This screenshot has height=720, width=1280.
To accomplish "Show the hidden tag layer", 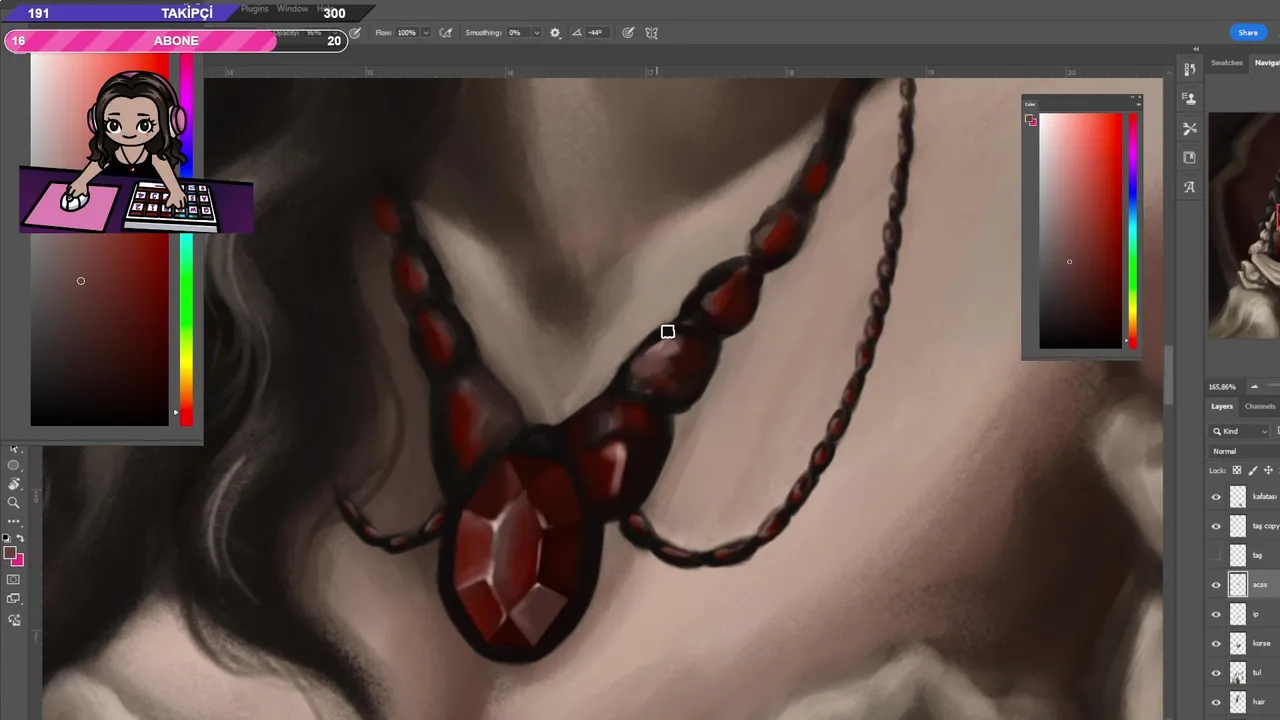I will (x=1216, y=555).
